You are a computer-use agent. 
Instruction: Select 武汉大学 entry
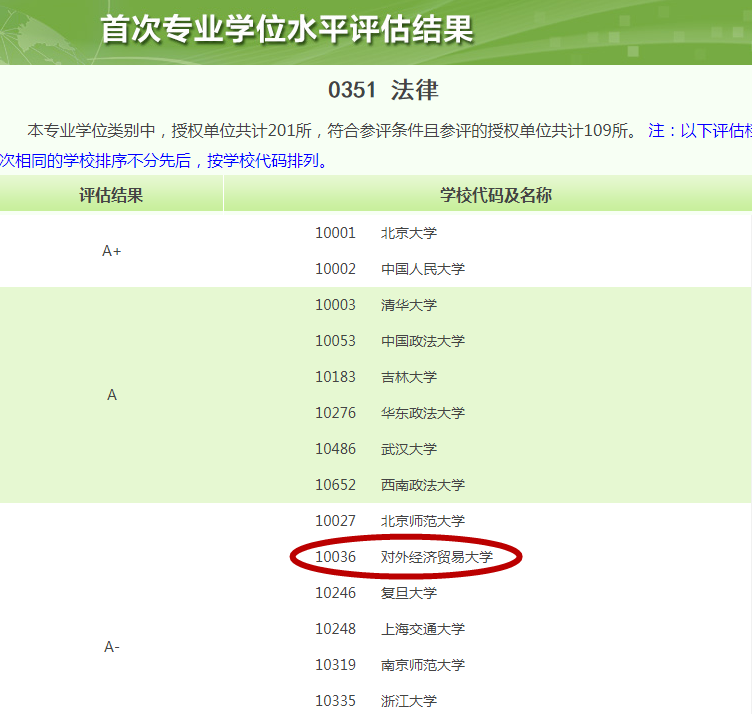point(409,449)
